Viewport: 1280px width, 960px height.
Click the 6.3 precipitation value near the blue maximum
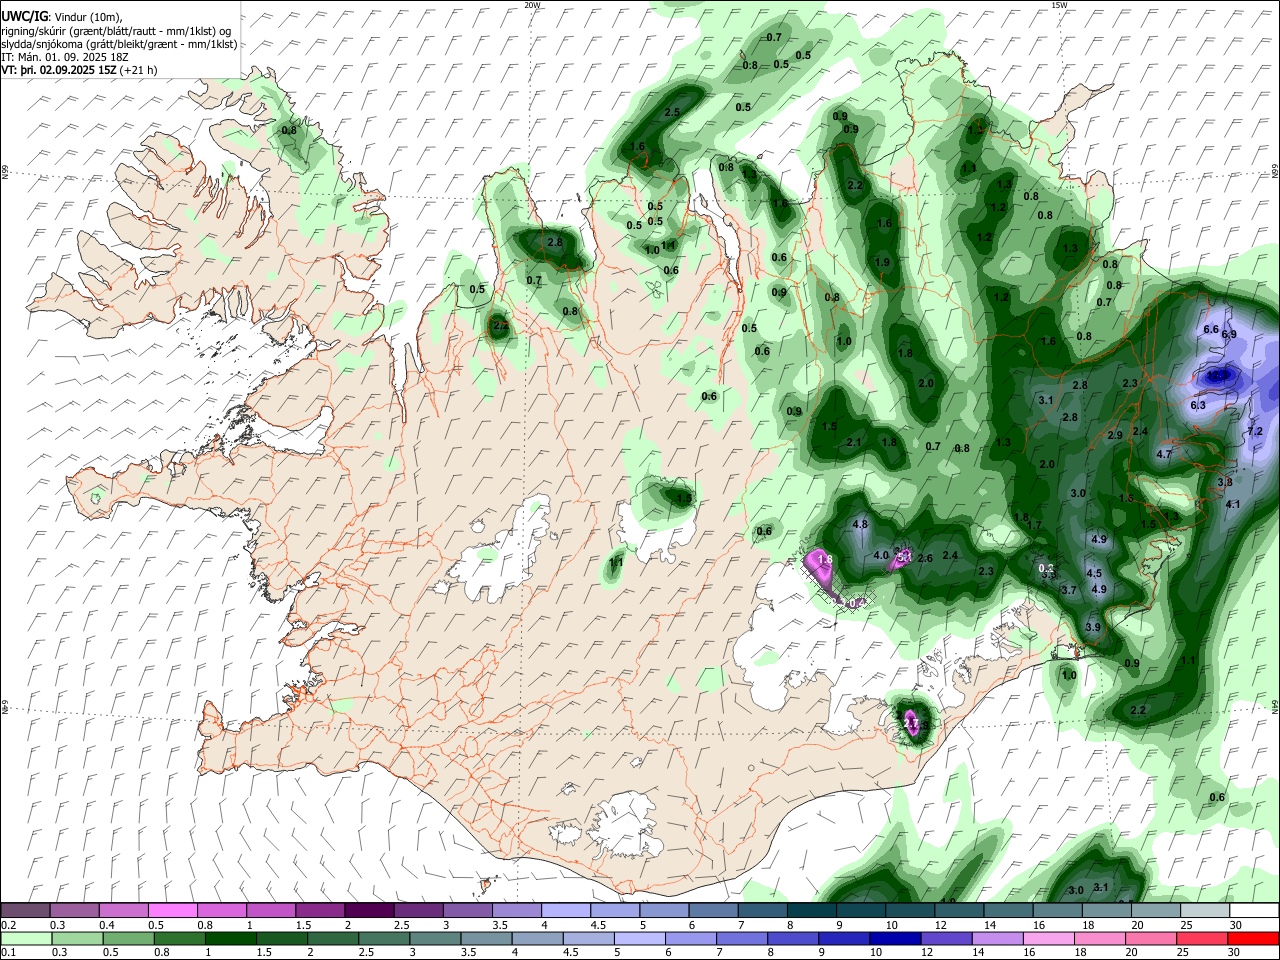[1198, 405]
